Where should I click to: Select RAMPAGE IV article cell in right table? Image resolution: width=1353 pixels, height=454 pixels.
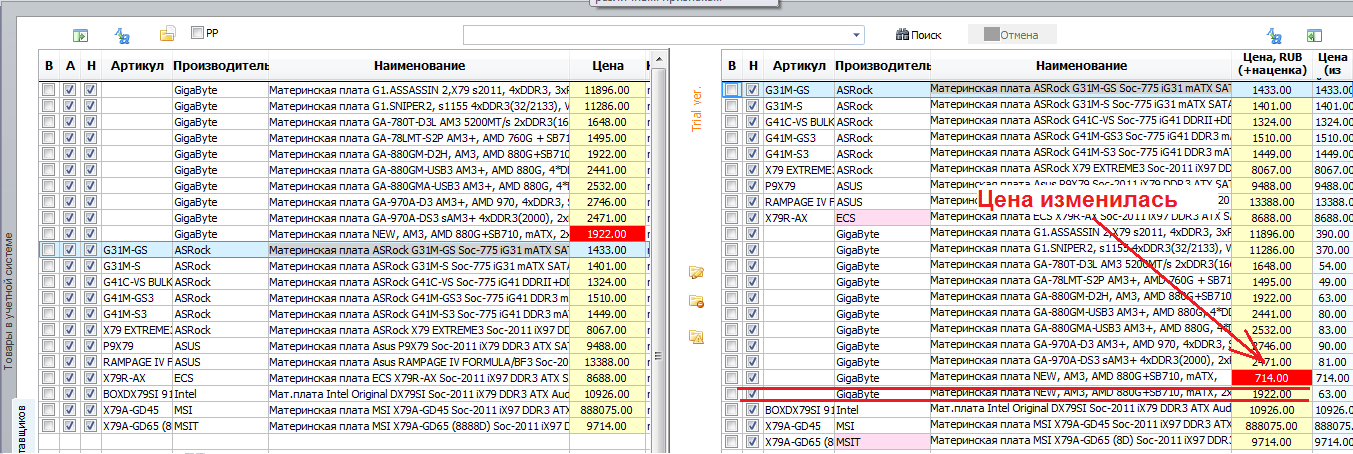(799, 201)
